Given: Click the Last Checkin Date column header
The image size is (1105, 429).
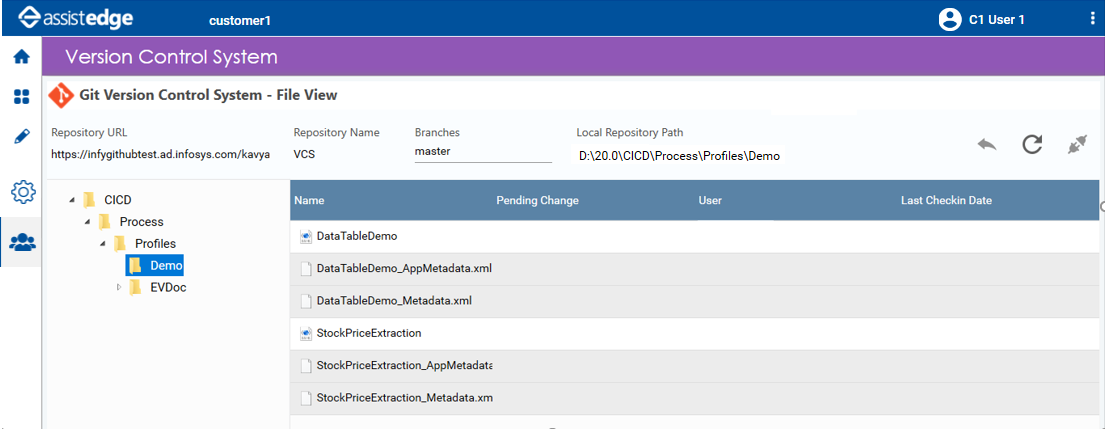Looking at the screenshot, I should point(946,201).
